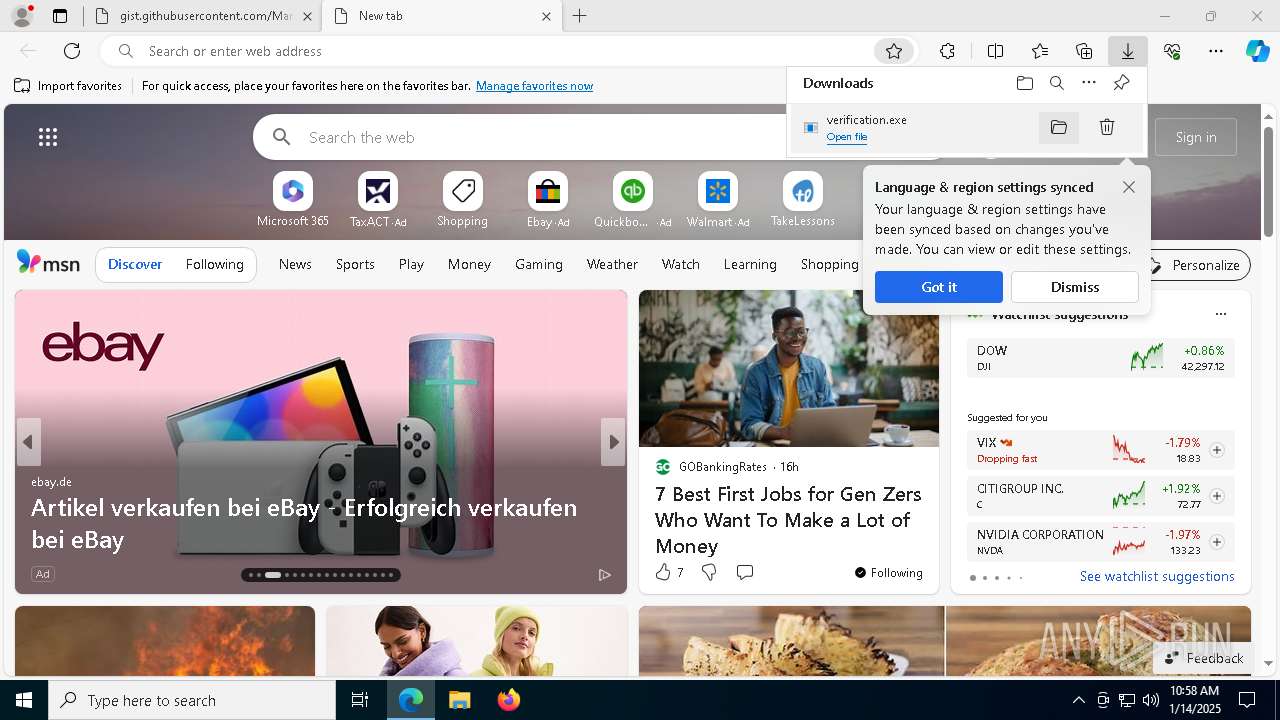Open split screen view
Image resolution: width=1280 pixels, height=720 pixels.
(x=995, y=51)
